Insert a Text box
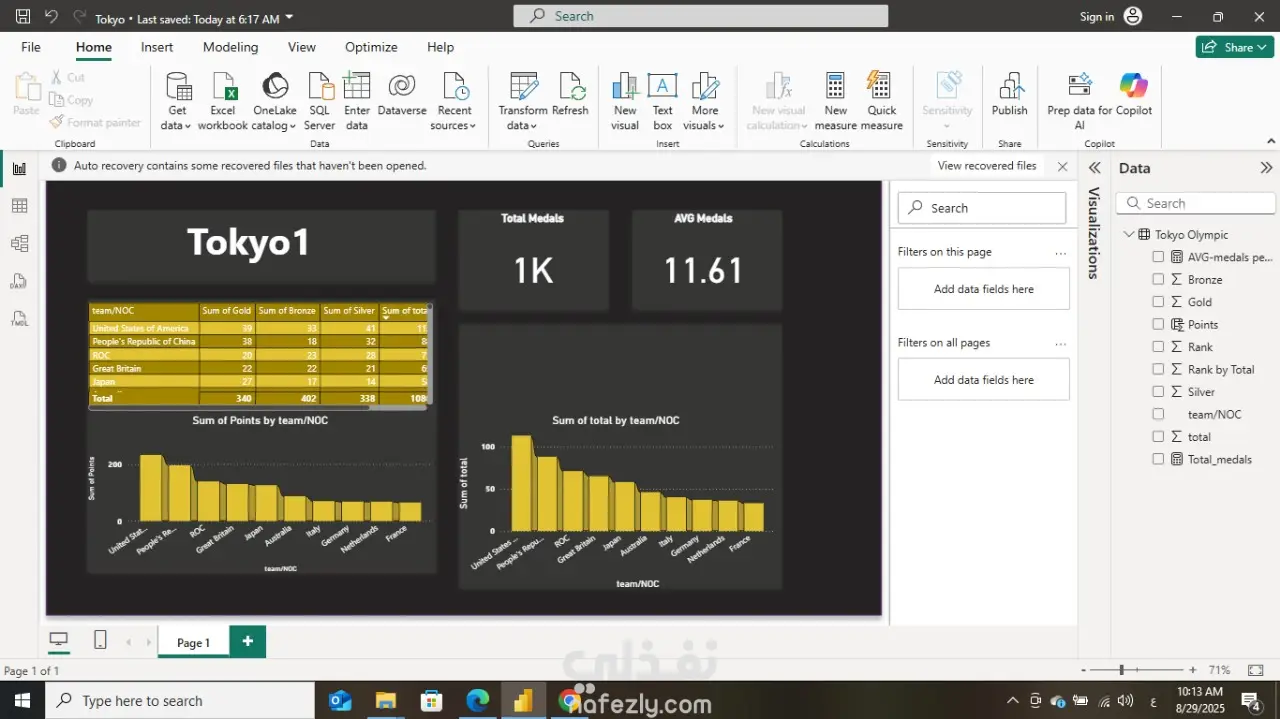This screenshot has height=719, width=1280. (x=663, y=101)
